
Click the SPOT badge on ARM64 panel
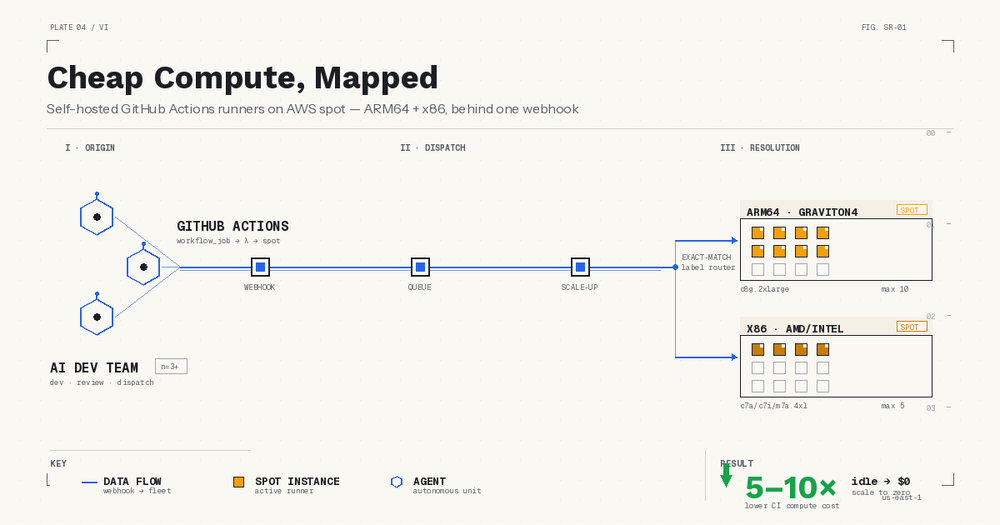tap(911, 210)
